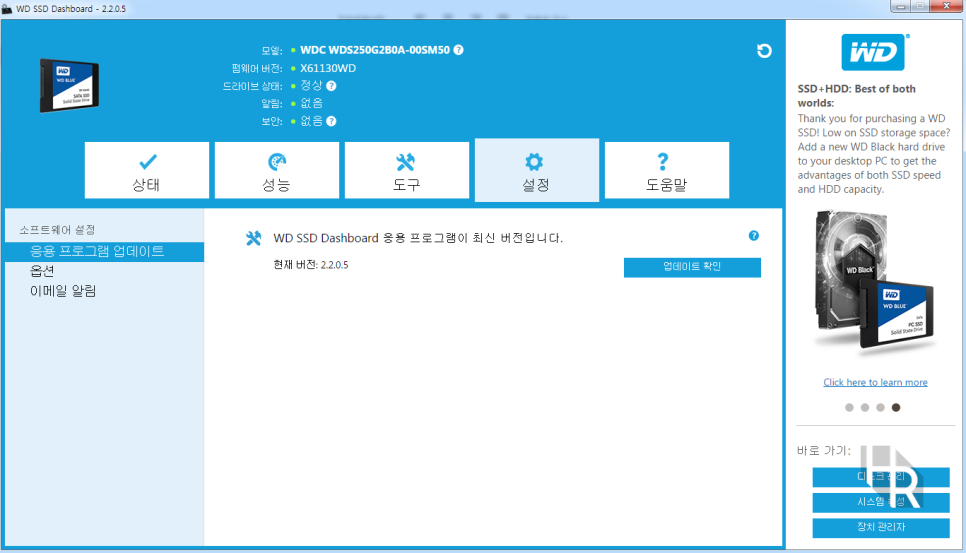Click help icon beside drive status 정상
Viewport: 966px width, 553px height.
click(331, 86)
